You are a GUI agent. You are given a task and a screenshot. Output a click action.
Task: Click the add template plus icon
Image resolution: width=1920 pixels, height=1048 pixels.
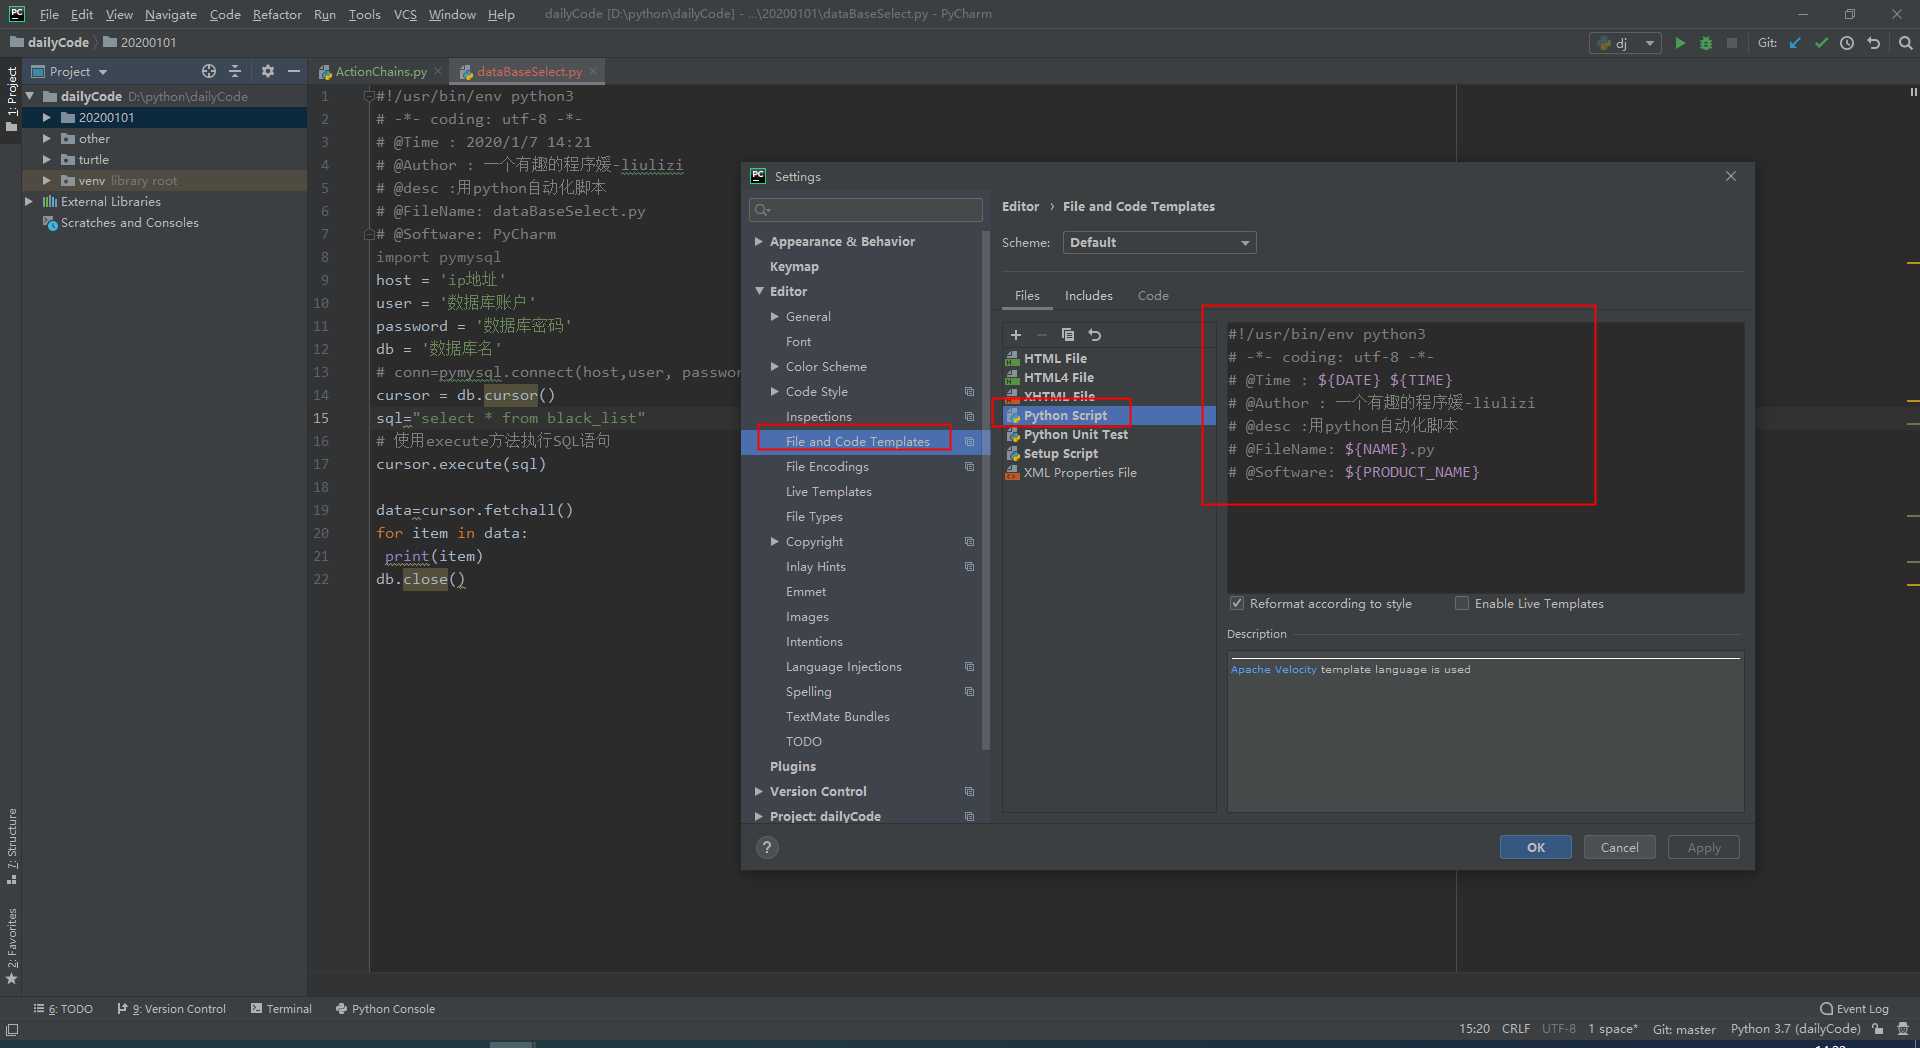pos(1016,335)
